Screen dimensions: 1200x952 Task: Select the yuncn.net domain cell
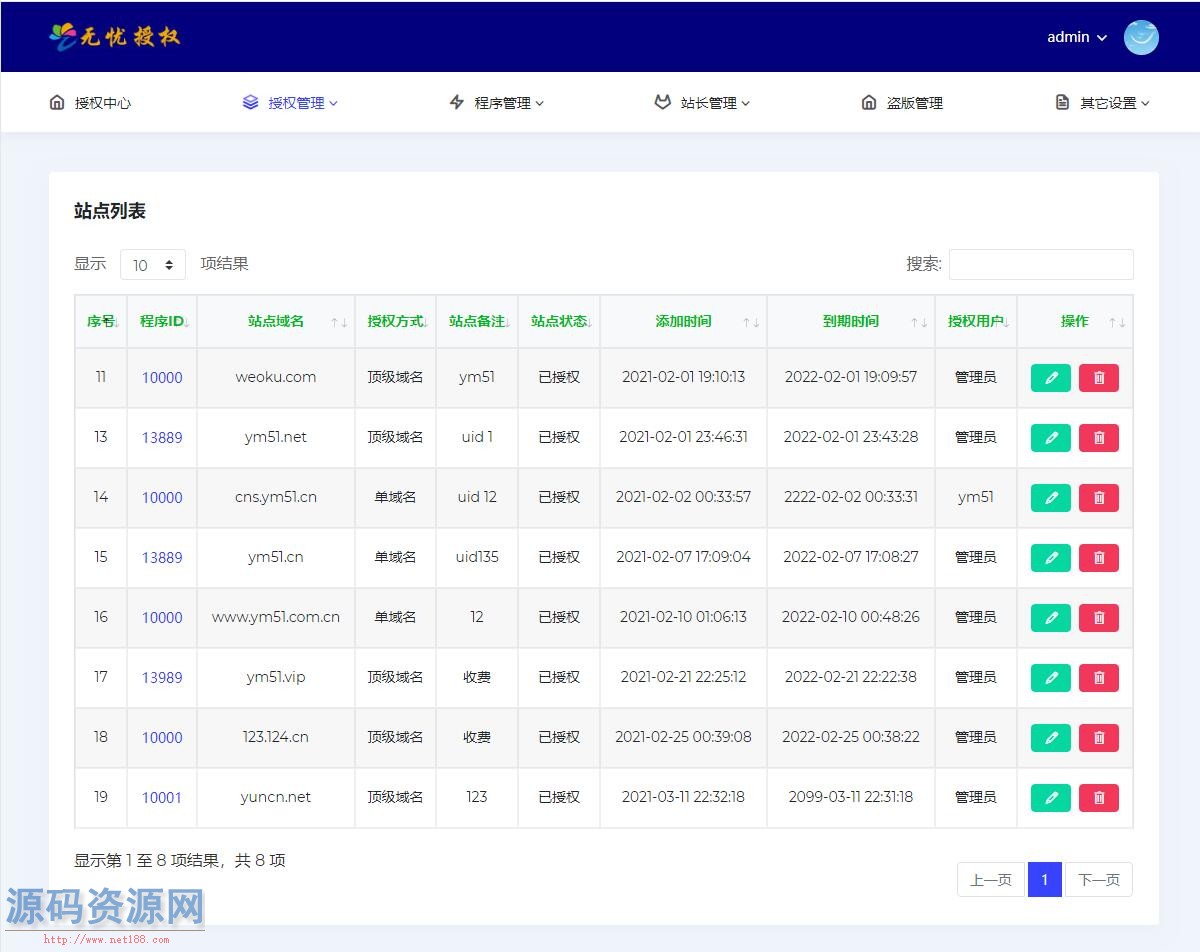tap(276, 797)
